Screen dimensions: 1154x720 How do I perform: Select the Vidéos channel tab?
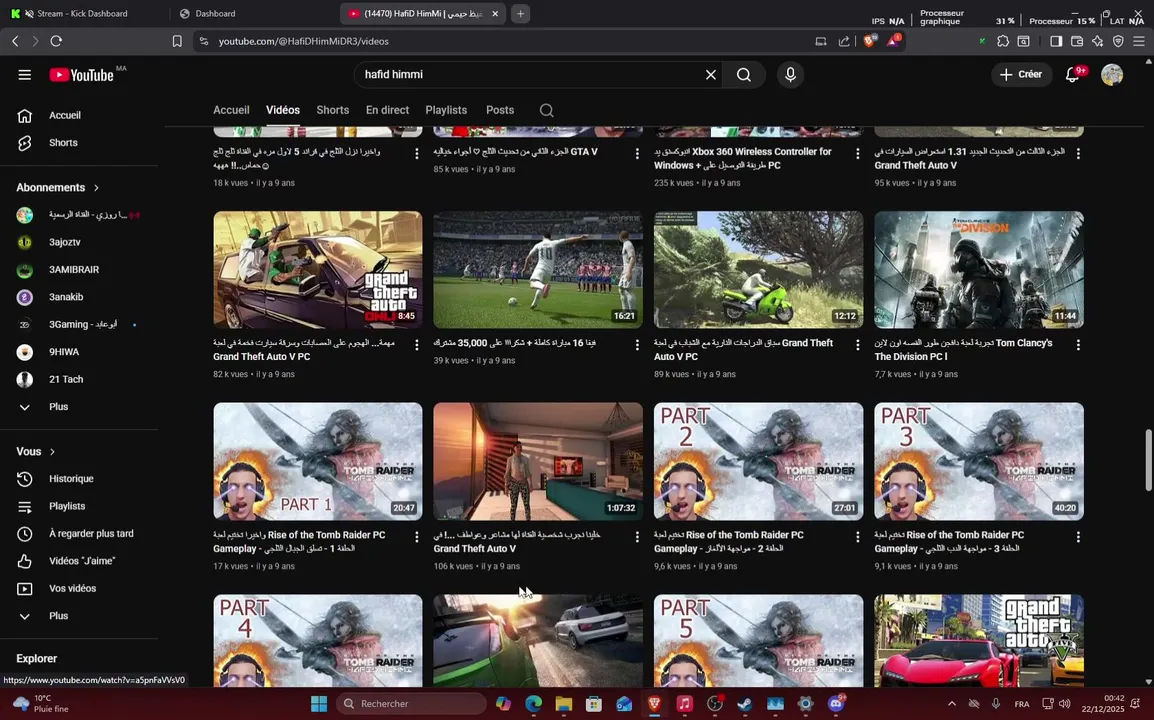(x=283, y=110)
